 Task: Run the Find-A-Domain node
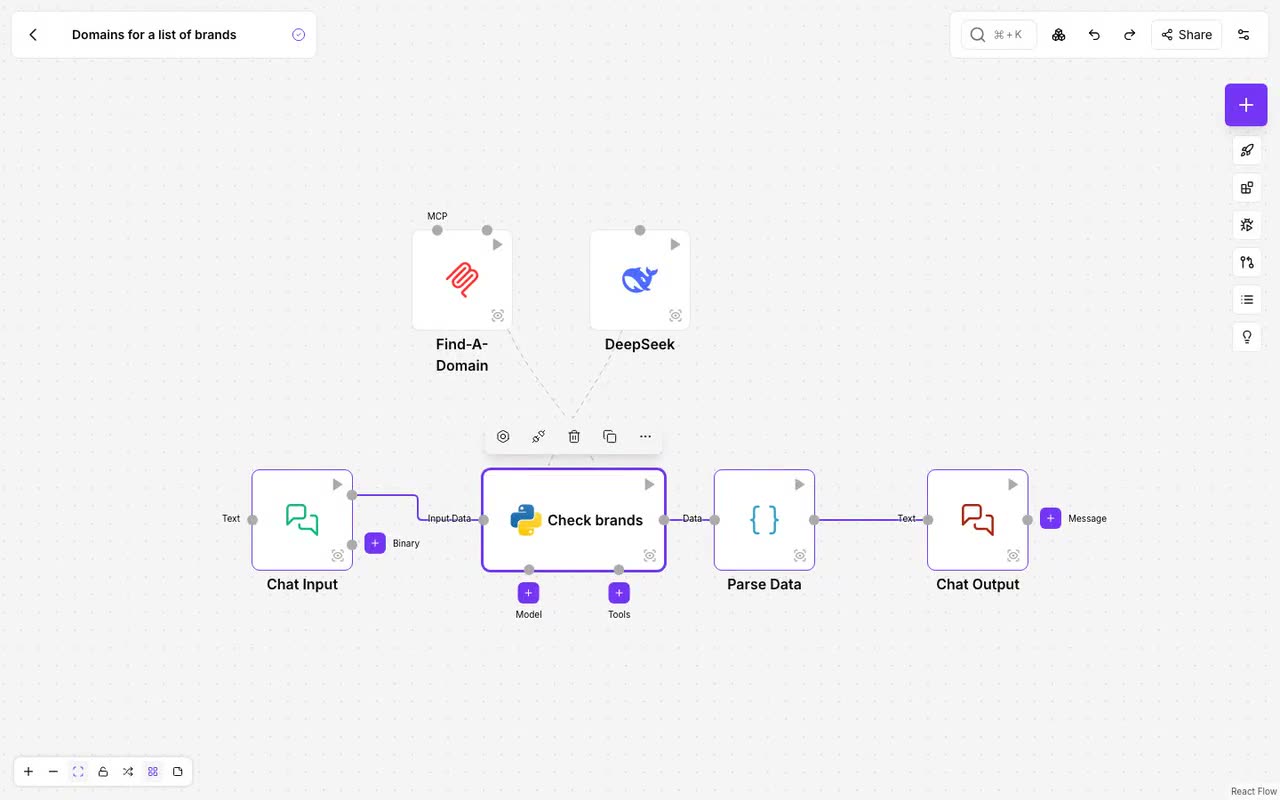(x=497, y=245)
